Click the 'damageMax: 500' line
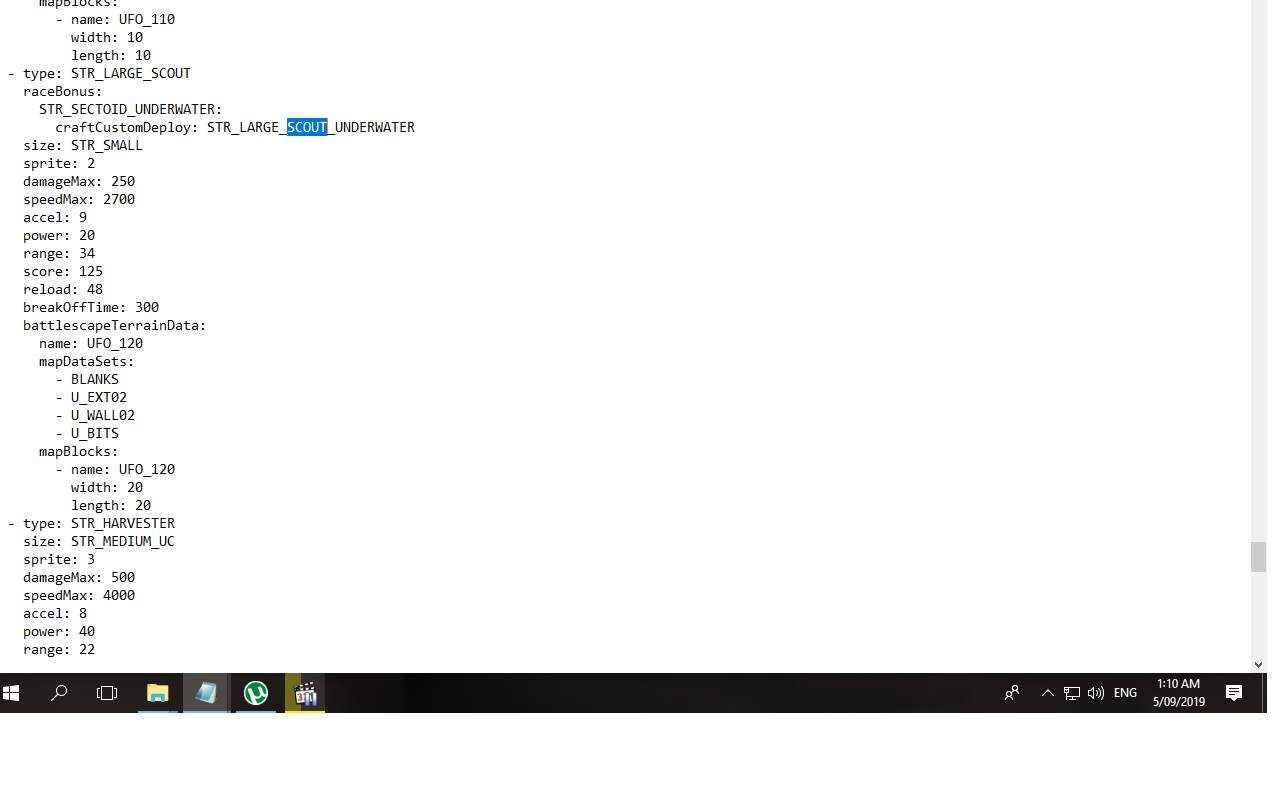Image resolution: width=1280 pixels, height=800 pixels. [79, 577]
